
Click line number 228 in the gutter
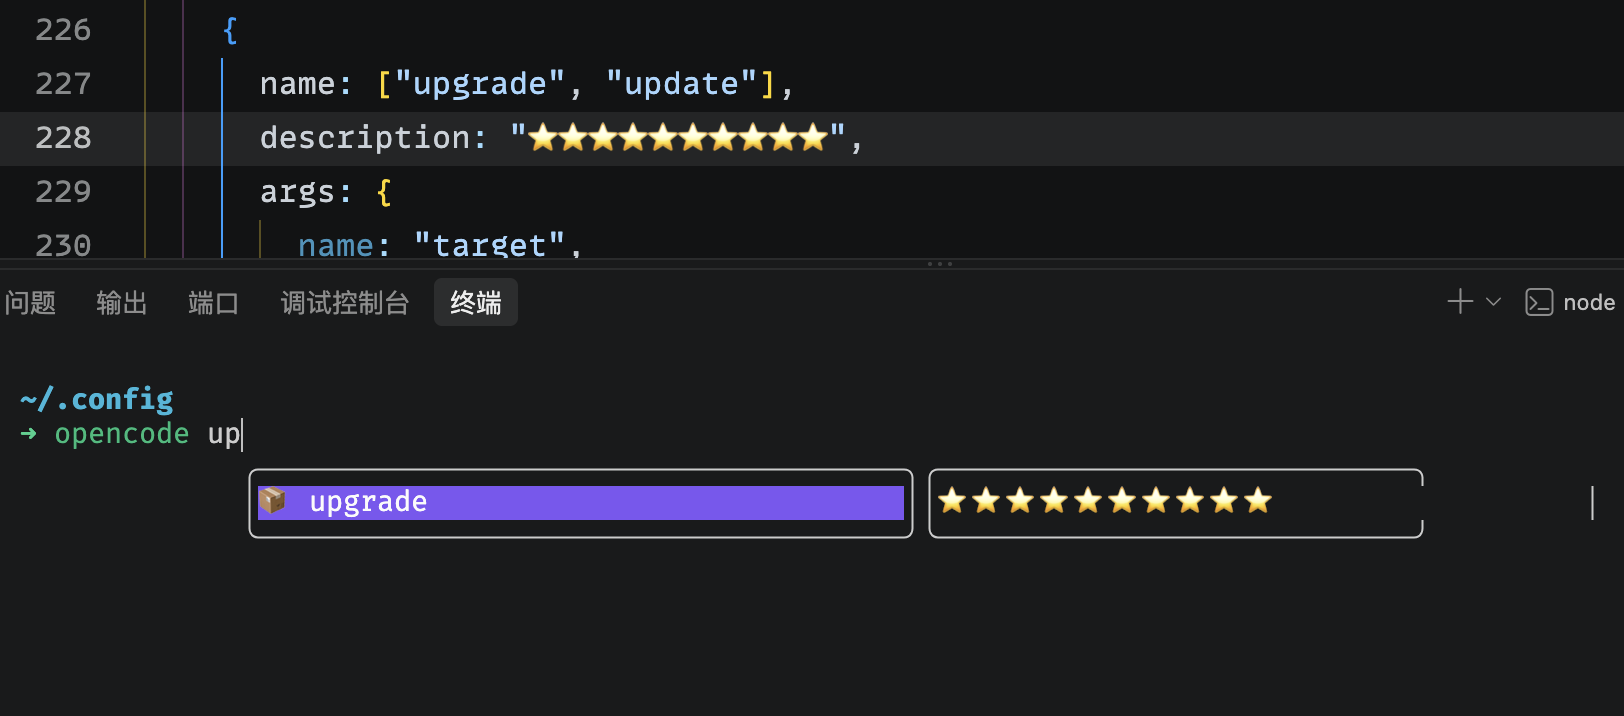pos(63,138)
